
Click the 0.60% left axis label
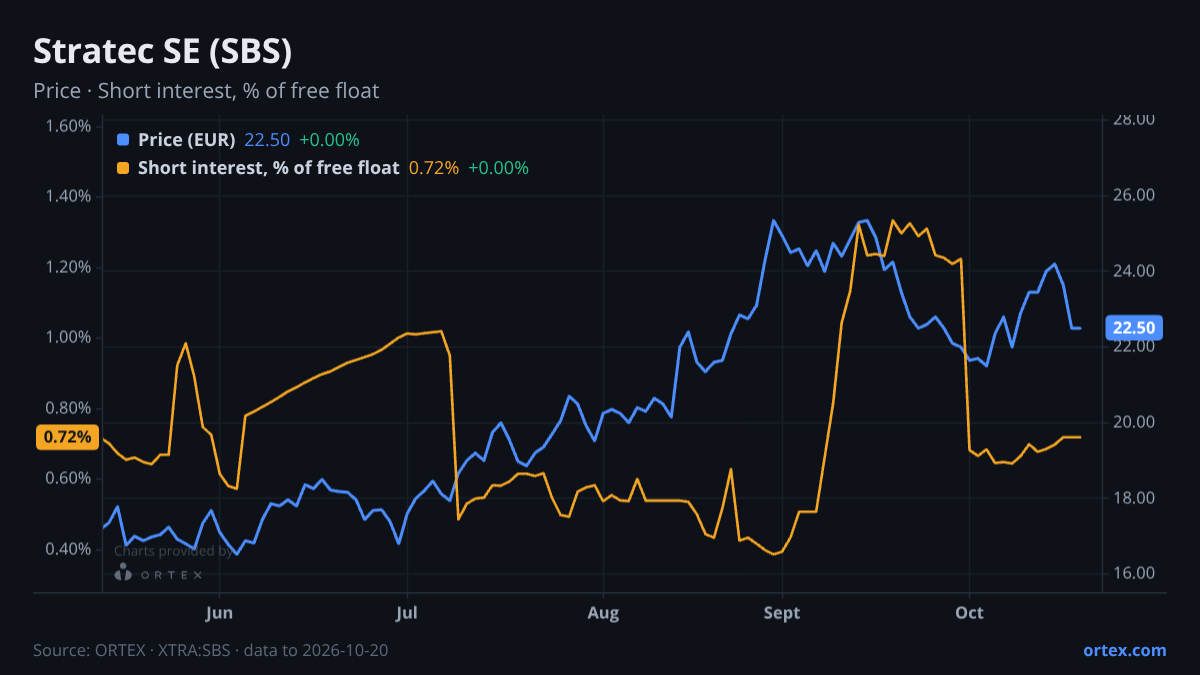(x=68, y=479)
